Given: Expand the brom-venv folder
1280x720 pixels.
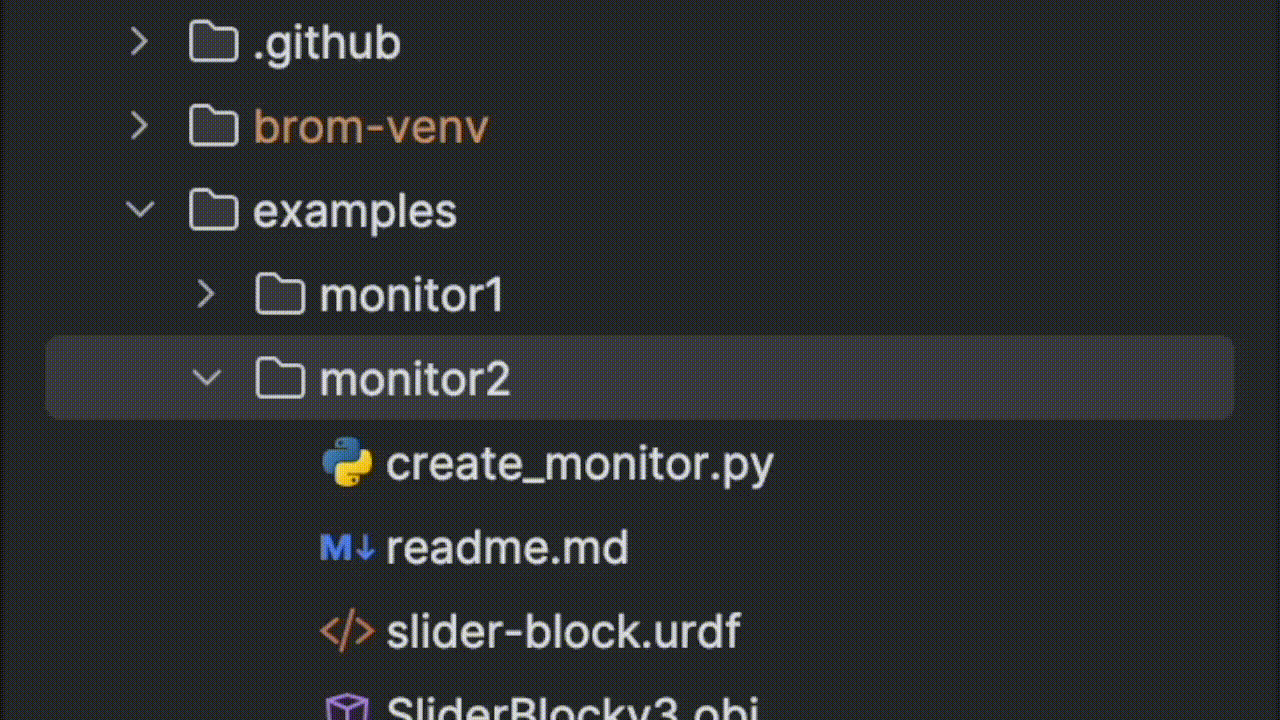Looking at the screenshot, I should coord(139,126).
